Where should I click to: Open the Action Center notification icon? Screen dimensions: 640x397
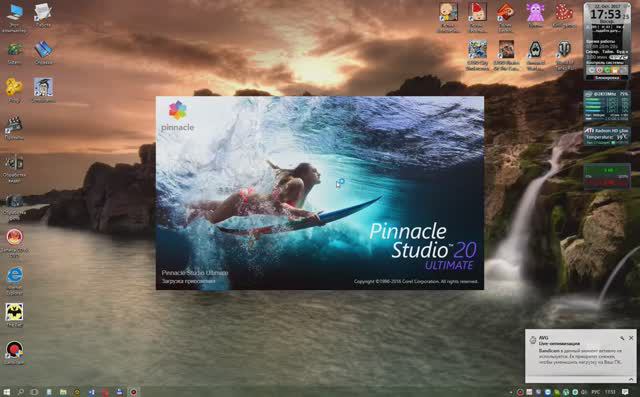click(x=625, y=392)
